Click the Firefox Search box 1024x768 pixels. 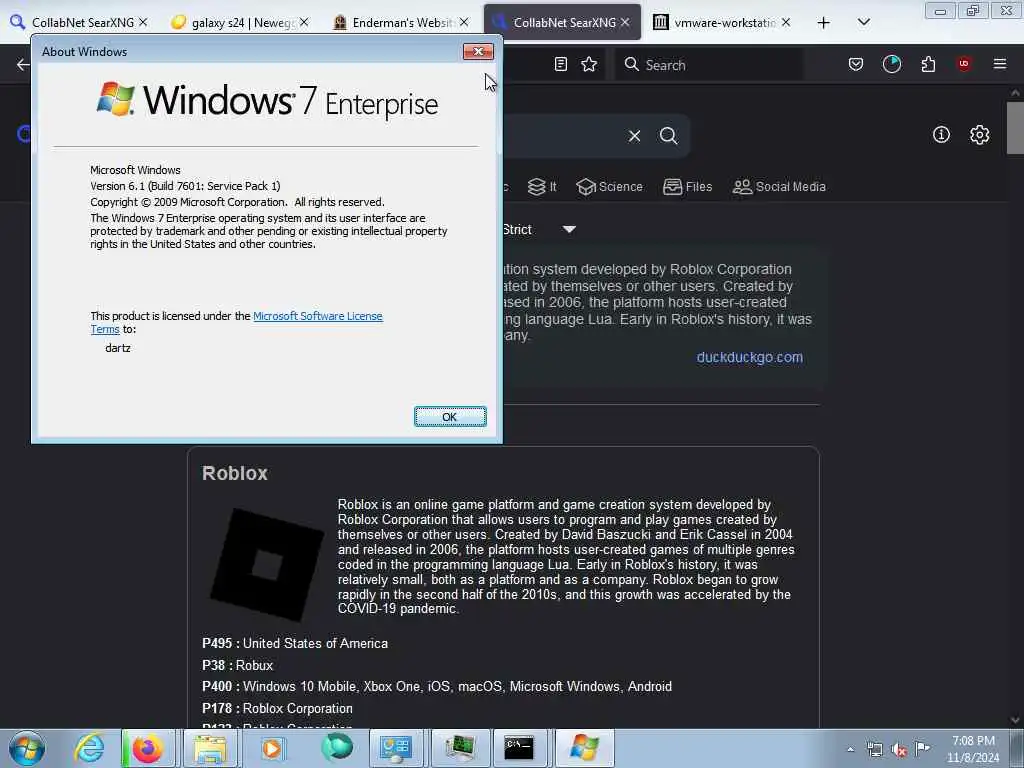click(x=709, y=65)
